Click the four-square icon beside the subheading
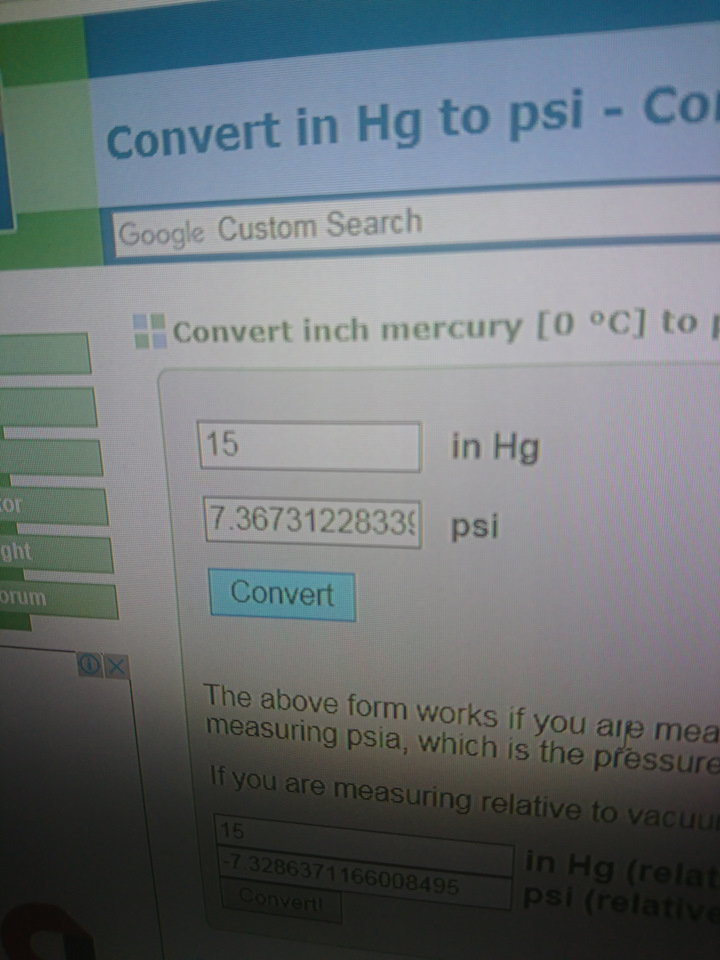This screenshot has width=720, height=960. click(x=150, y=331)
